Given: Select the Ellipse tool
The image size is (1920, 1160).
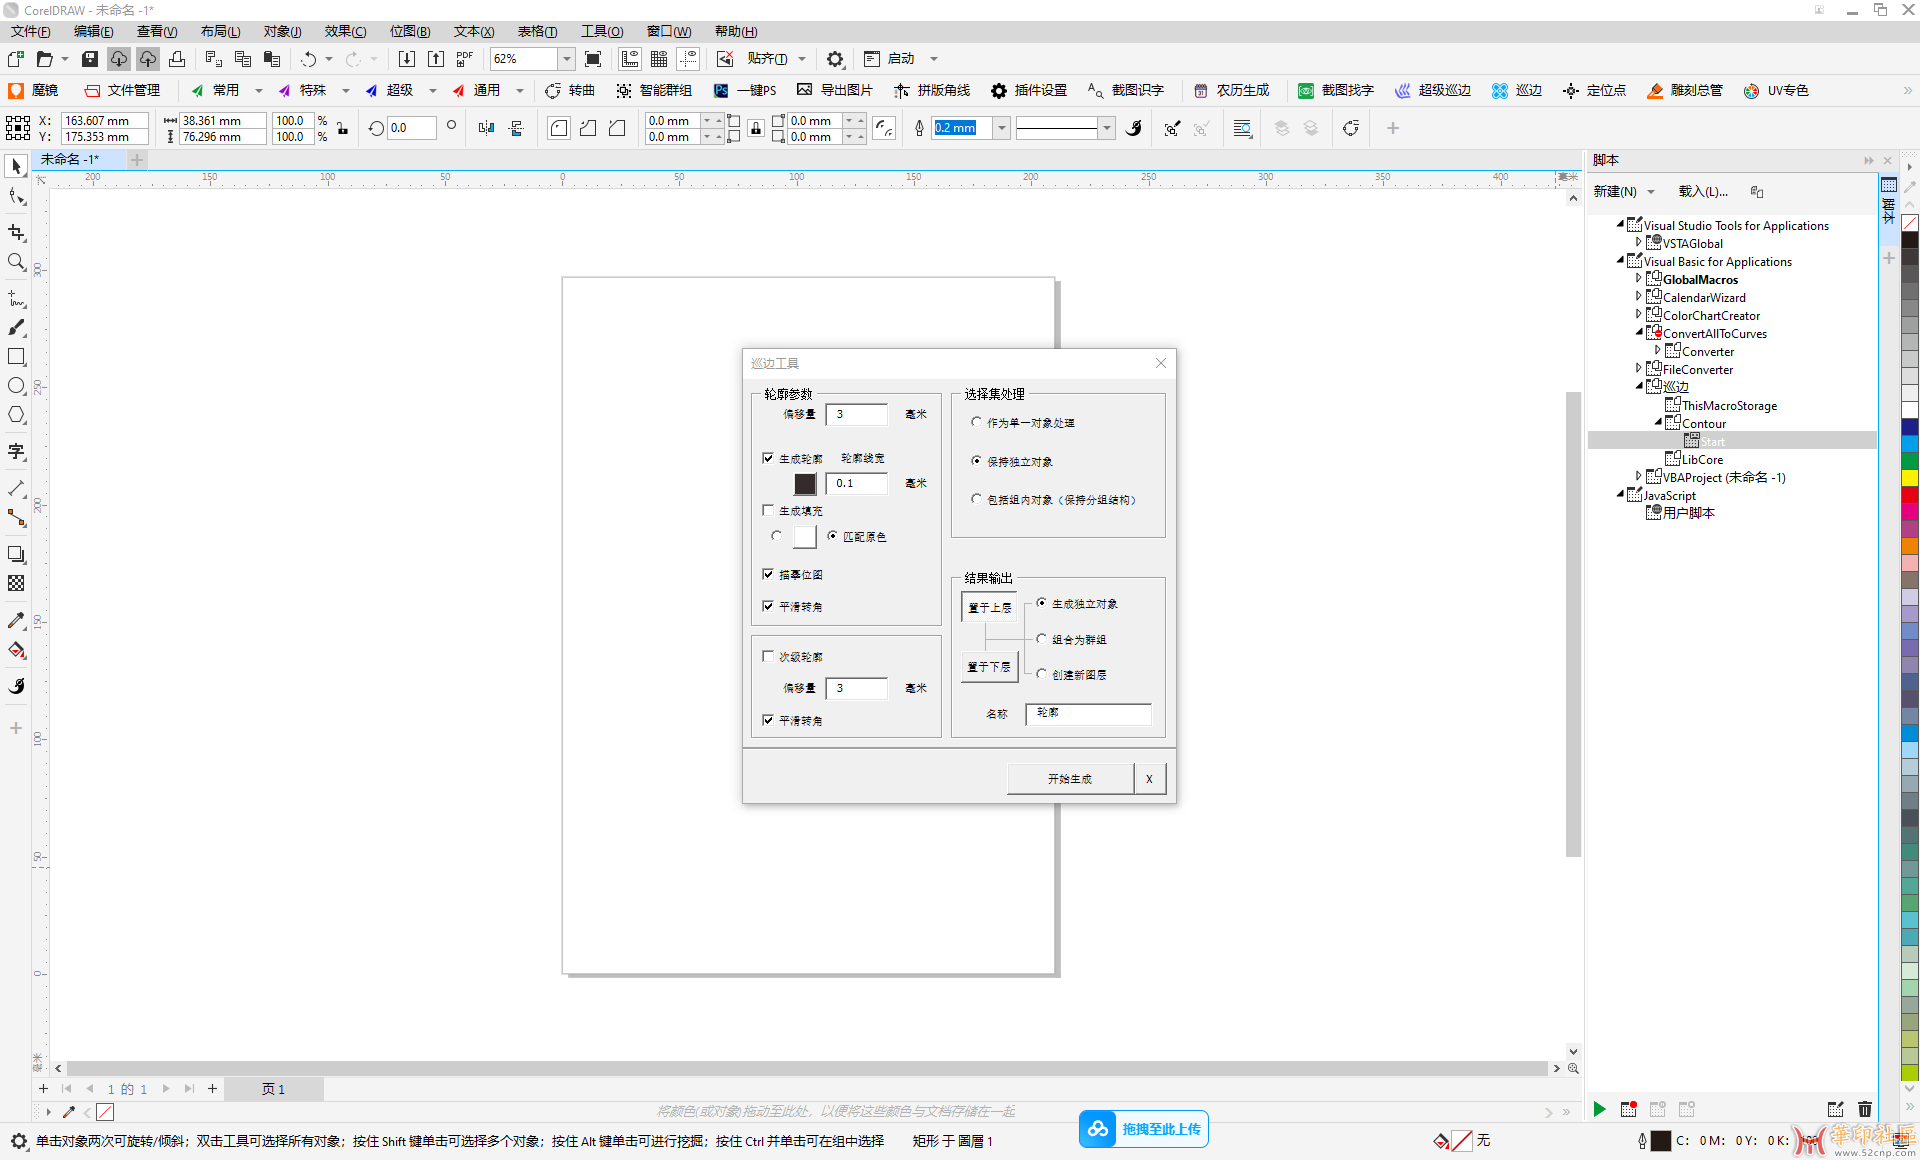Looking at the screenshot, I should (x=16, y=386).
